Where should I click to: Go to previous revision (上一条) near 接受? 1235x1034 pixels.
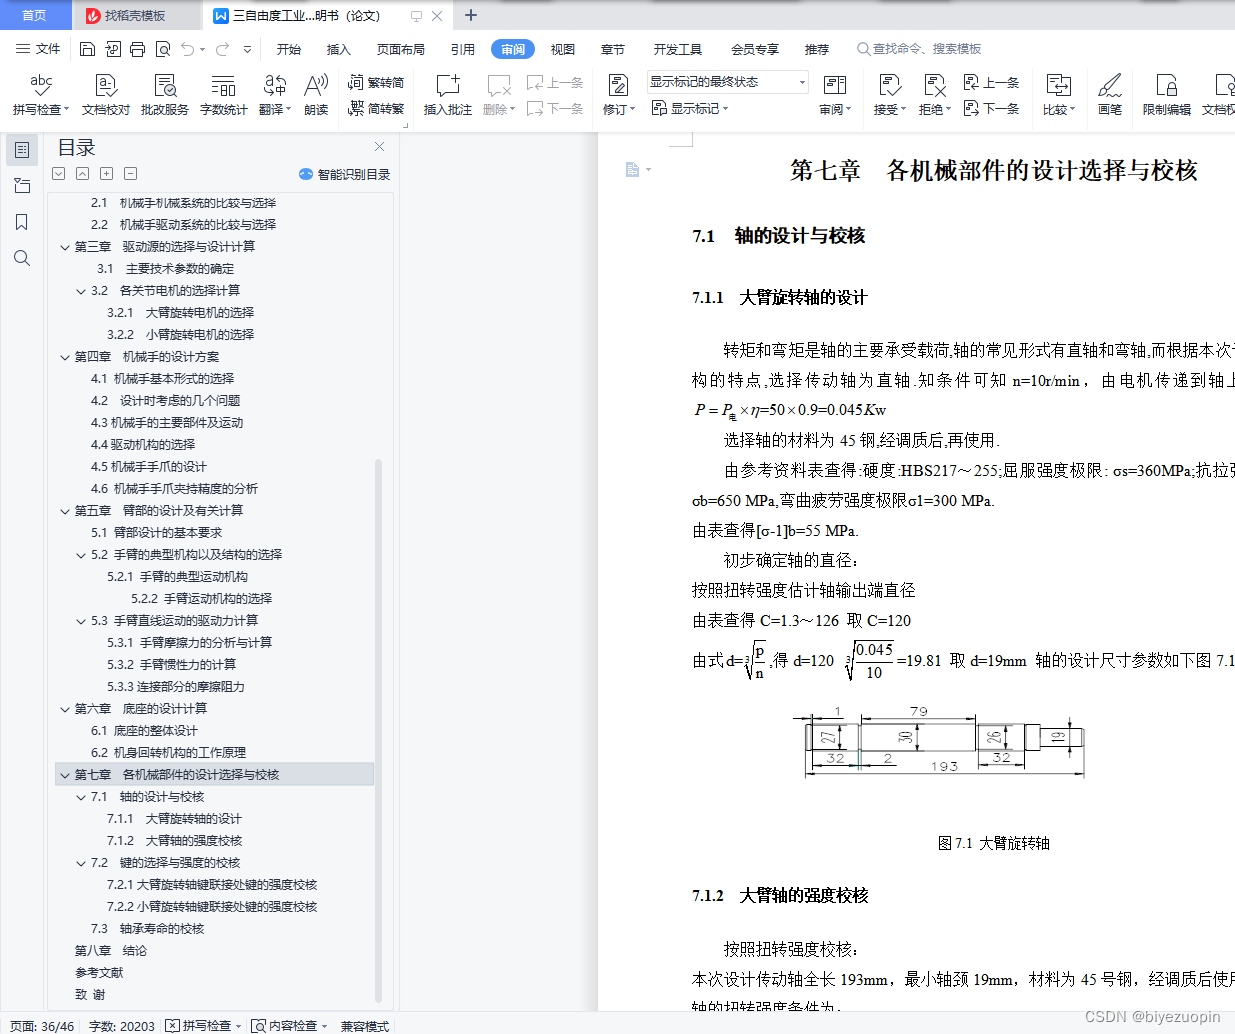991,83
